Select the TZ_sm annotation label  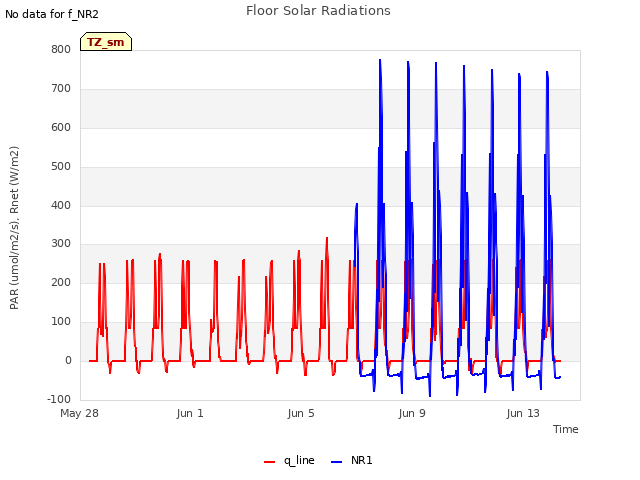(106, 42)
